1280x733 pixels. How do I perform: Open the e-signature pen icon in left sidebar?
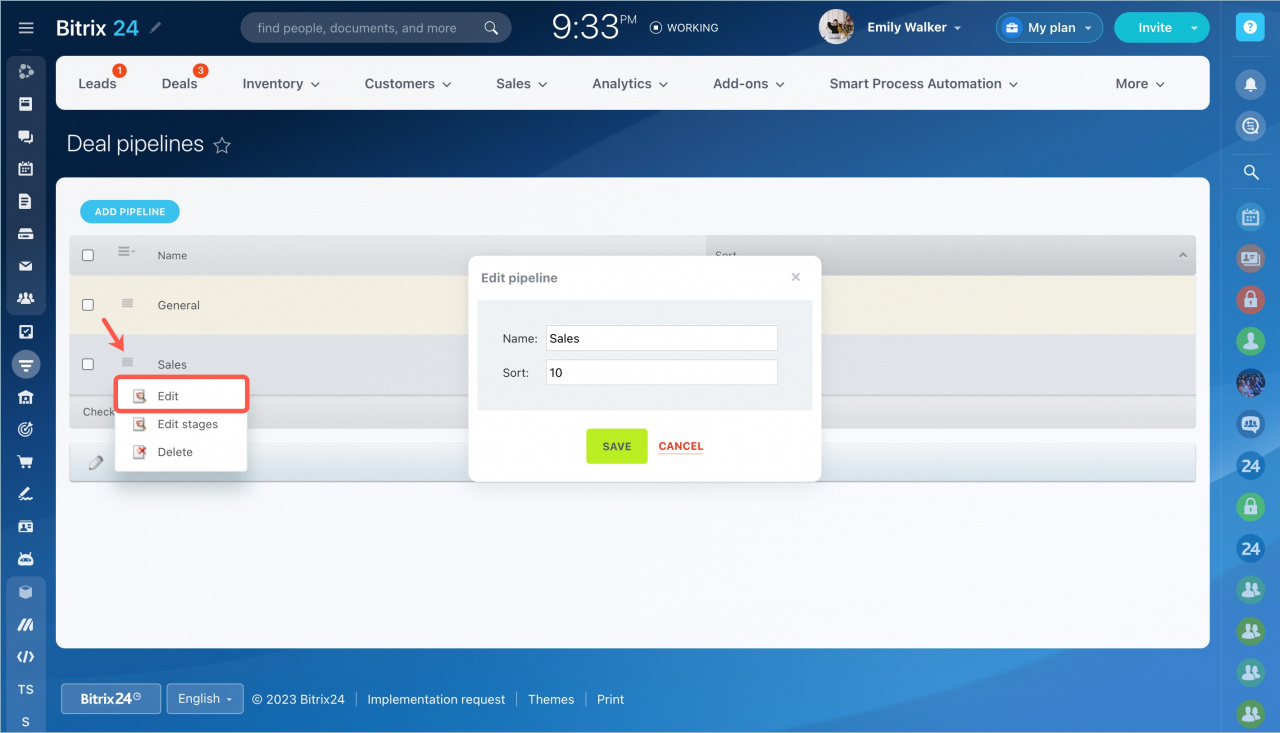pyautogui.click(x=26, y=494)
